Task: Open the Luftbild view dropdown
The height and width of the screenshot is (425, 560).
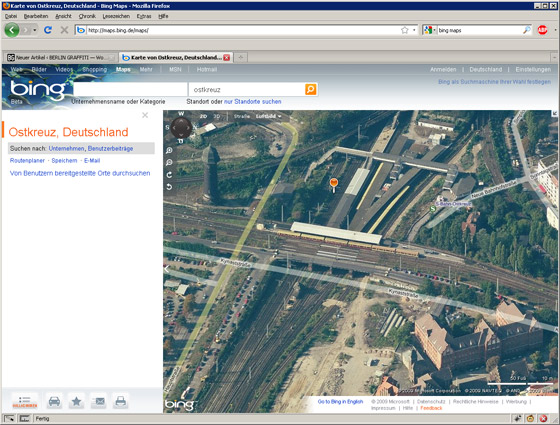Action: pyautogui.click(x=268, y=116)
